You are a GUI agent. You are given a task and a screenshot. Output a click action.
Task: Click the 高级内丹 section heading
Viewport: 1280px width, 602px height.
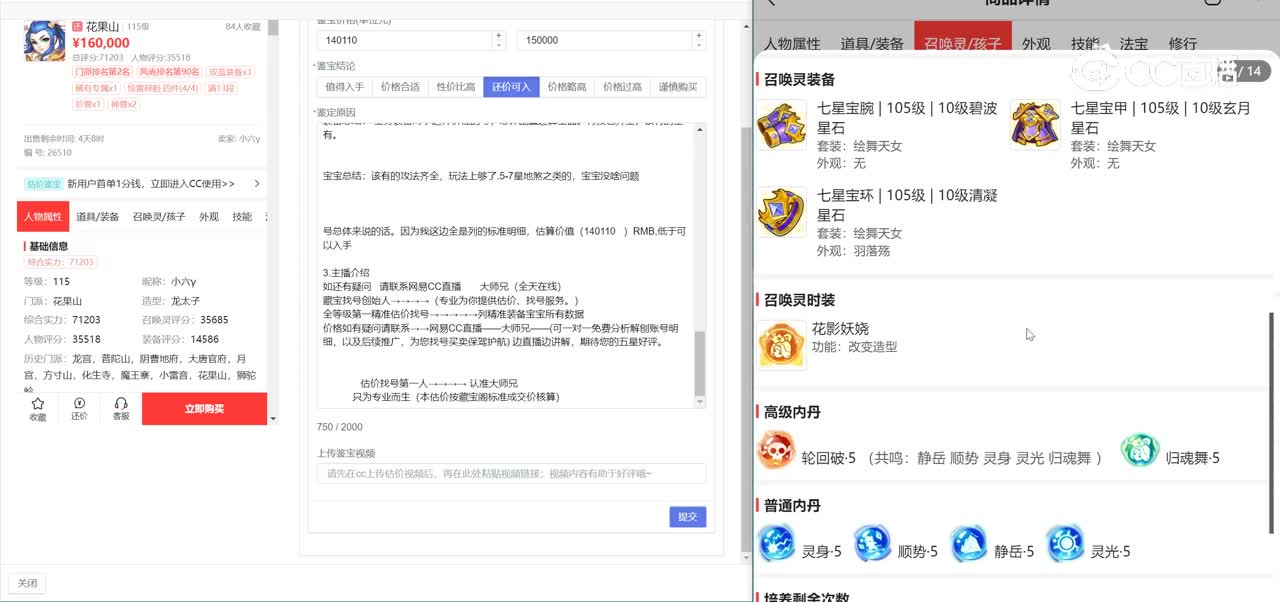792,412
